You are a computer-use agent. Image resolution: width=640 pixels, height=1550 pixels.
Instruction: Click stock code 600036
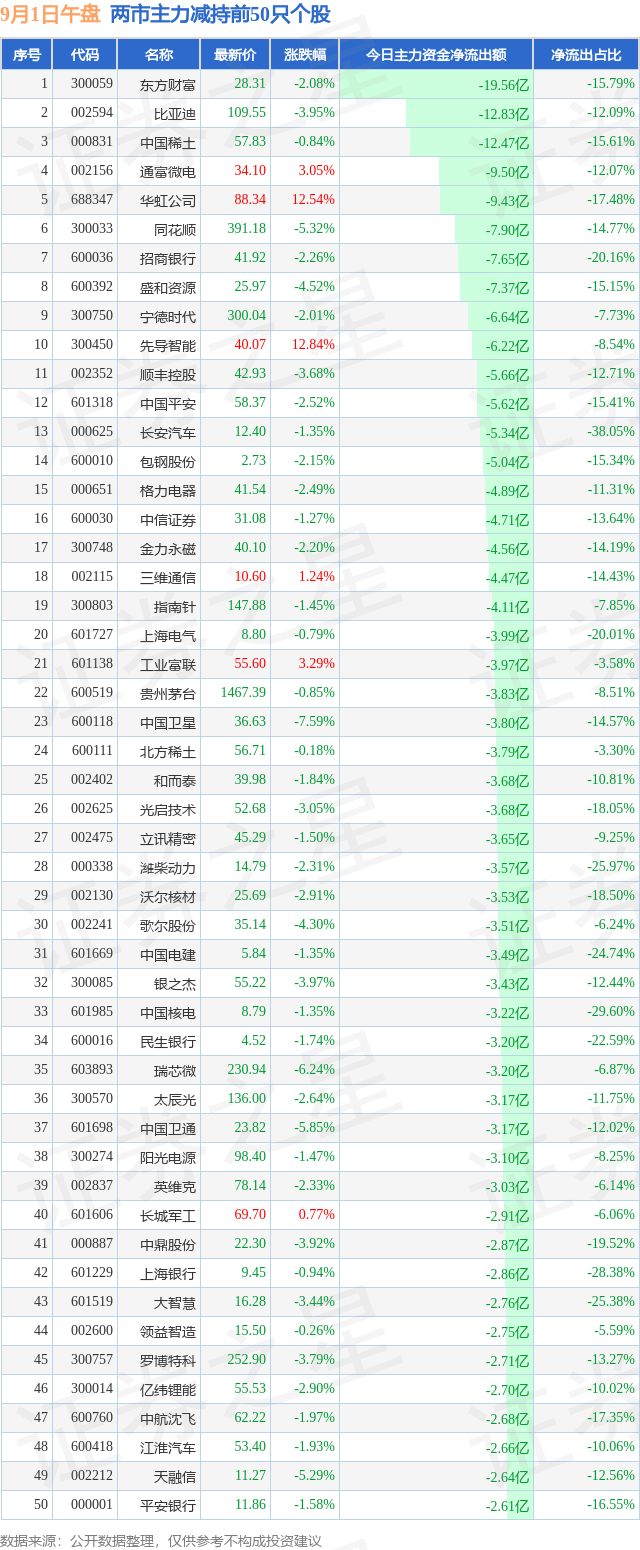click(92, 258)
